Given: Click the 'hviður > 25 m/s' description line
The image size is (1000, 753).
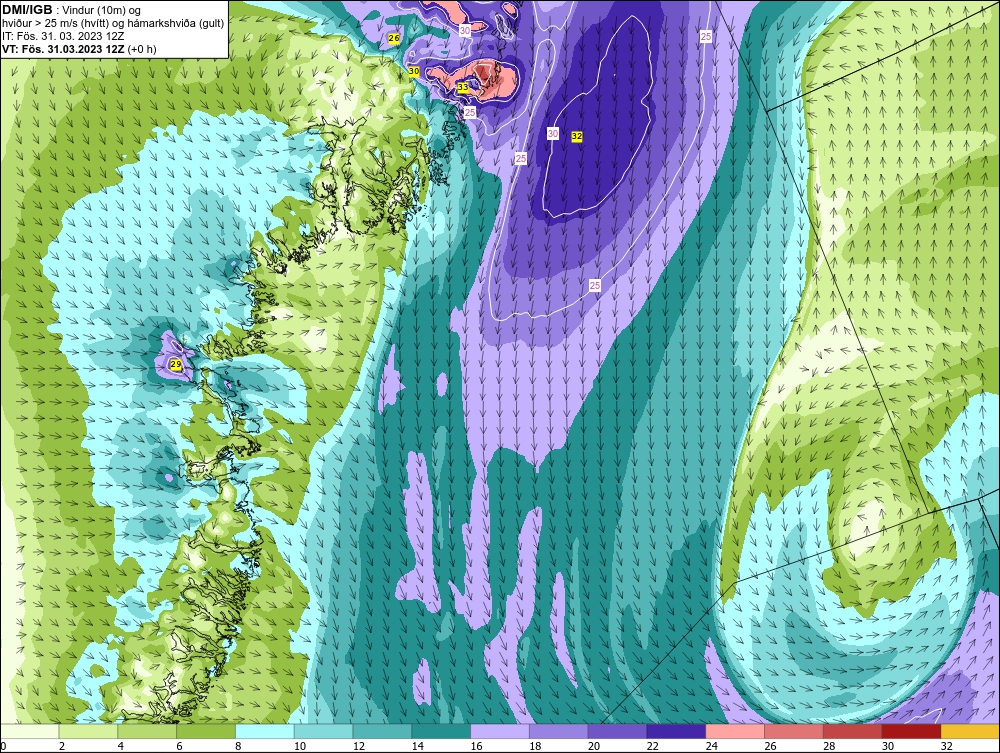Looking at the screenshot, I should click(113, 24).
